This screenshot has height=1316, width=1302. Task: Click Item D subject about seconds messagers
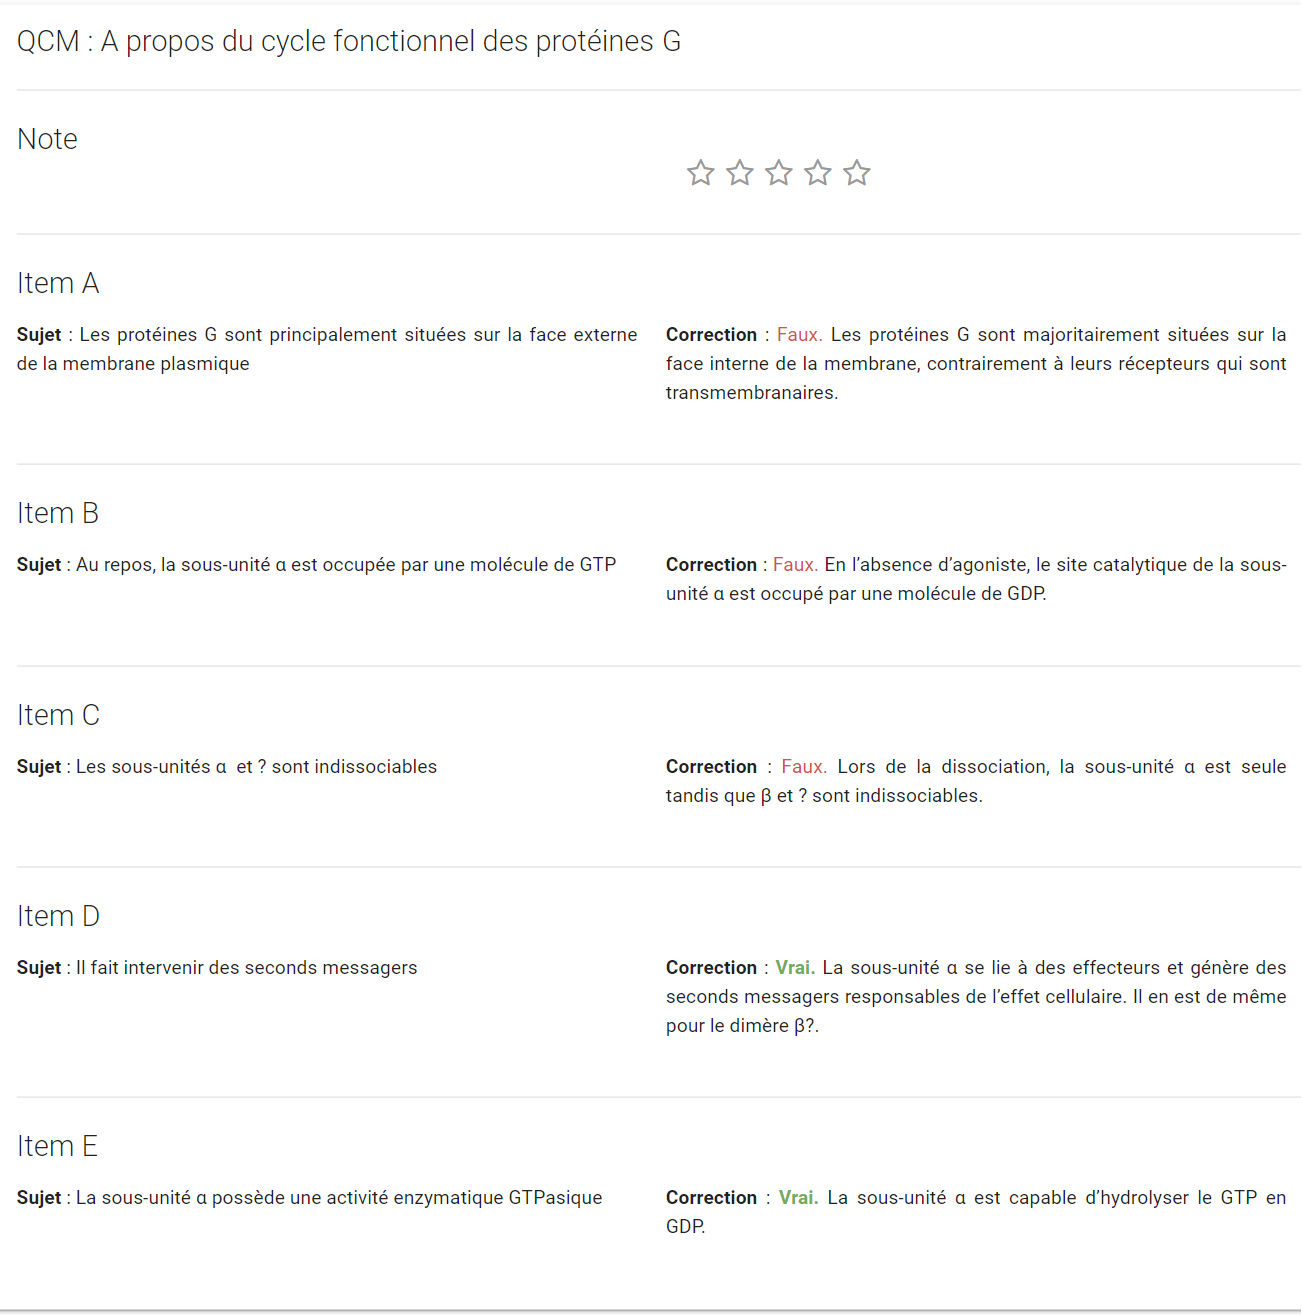217,968
